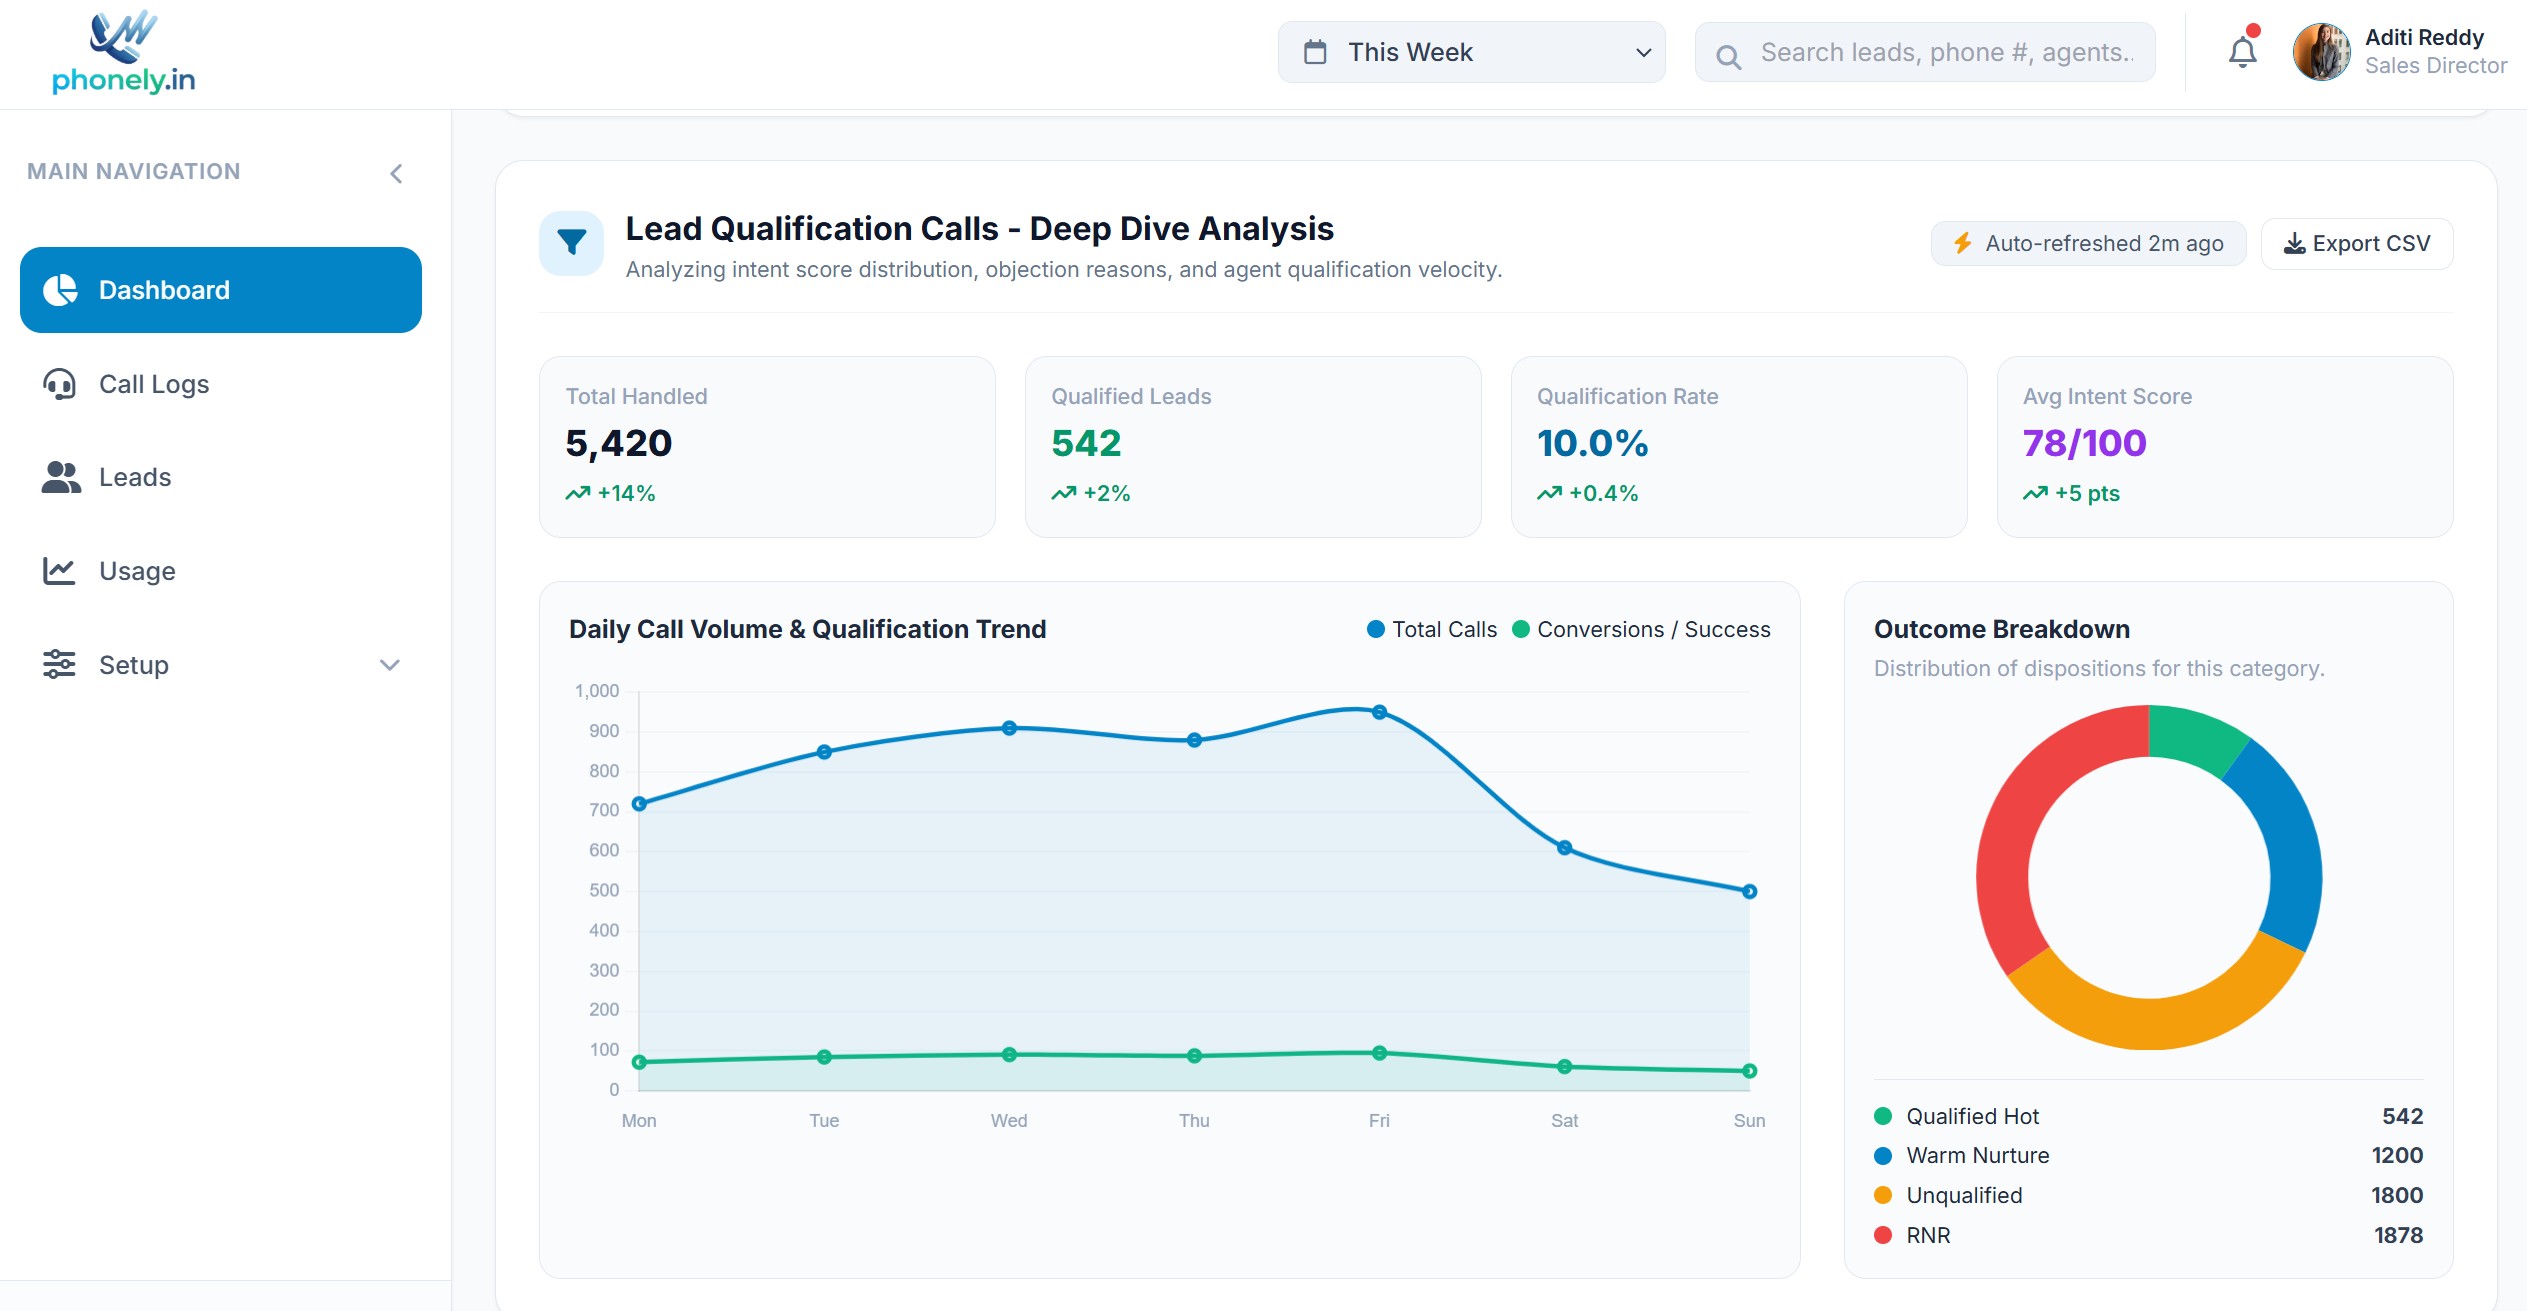Image resolution: width=2527 pixels, height=1311 pixels.
Task: Click the Conversions data point for Wed
Action: pyautogui.click(x=1009, y=1054)
